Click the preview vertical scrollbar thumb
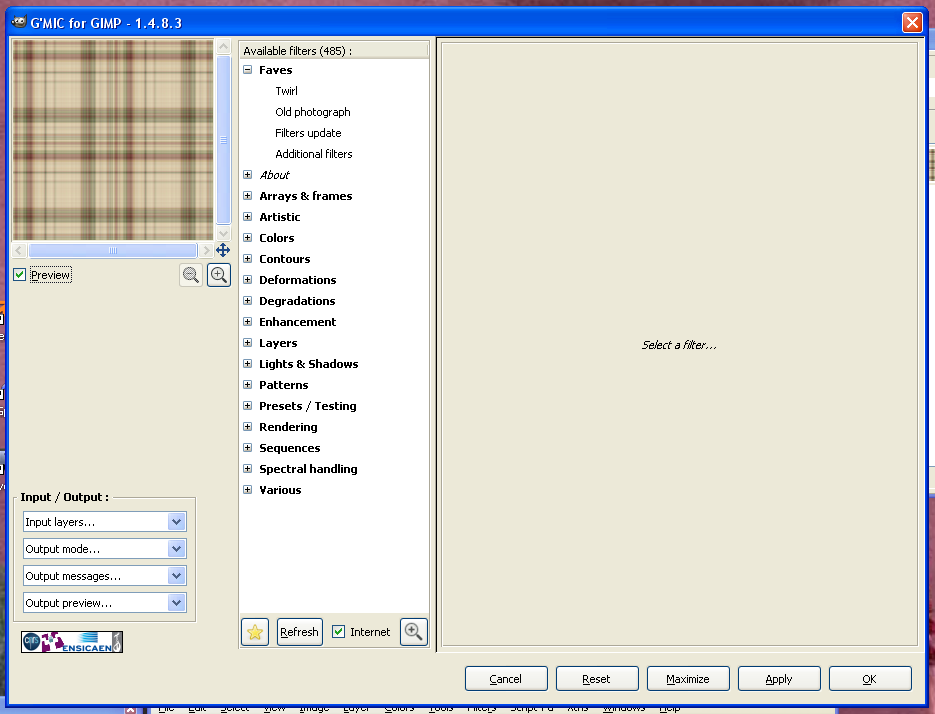Screen dimensions: 935x714 click(224, 140)
